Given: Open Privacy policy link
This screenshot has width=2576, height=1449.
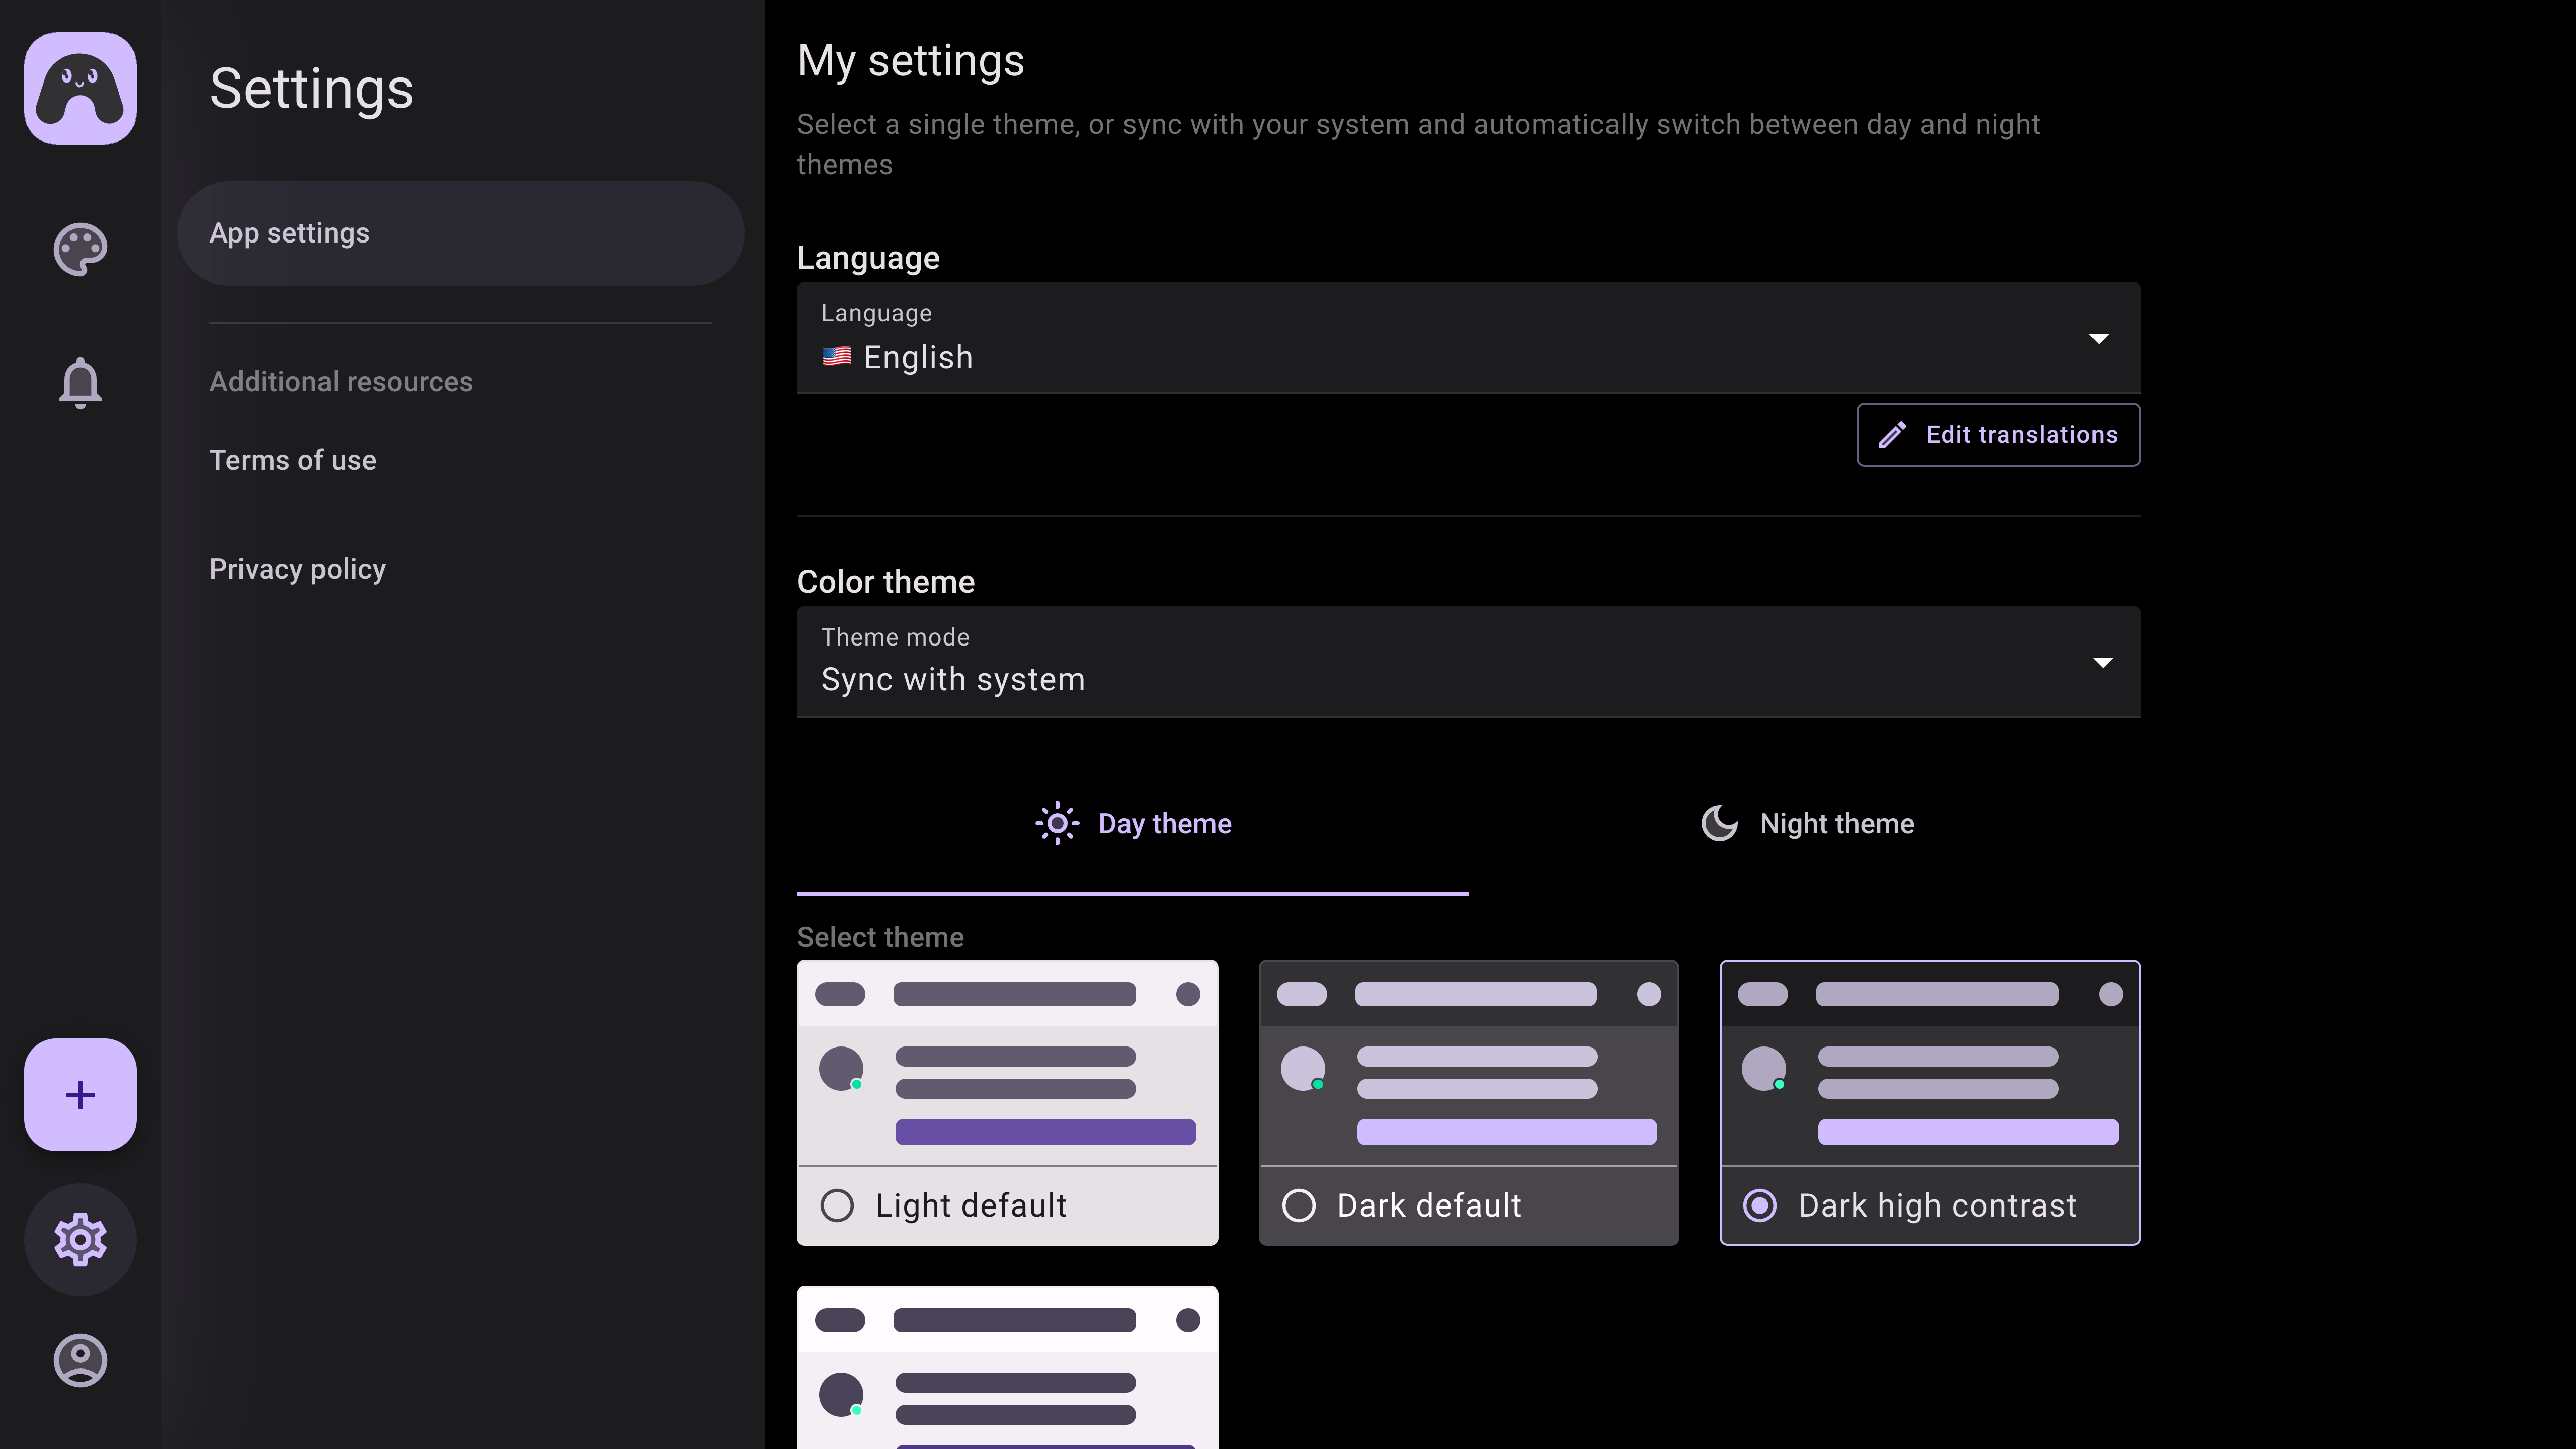Looking at the screenshot, I should click(x=297, y=569).
